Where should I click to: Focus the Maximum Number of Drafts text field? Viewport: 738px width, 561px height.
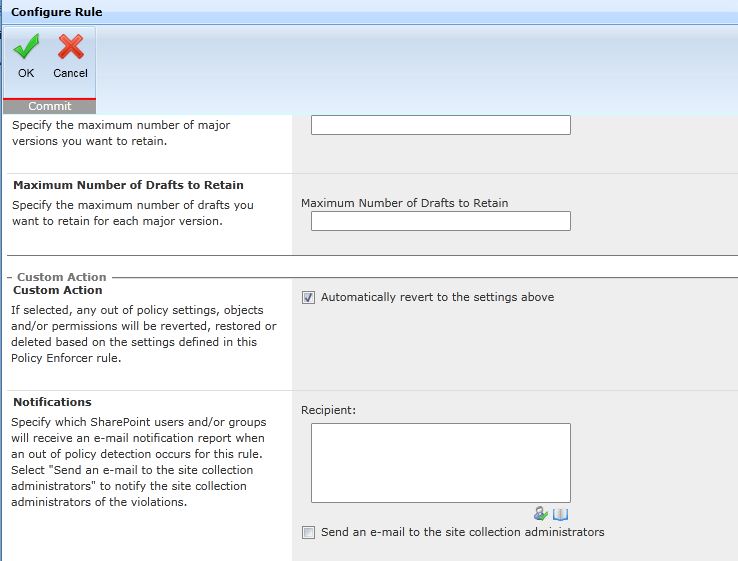coord(440,221)
